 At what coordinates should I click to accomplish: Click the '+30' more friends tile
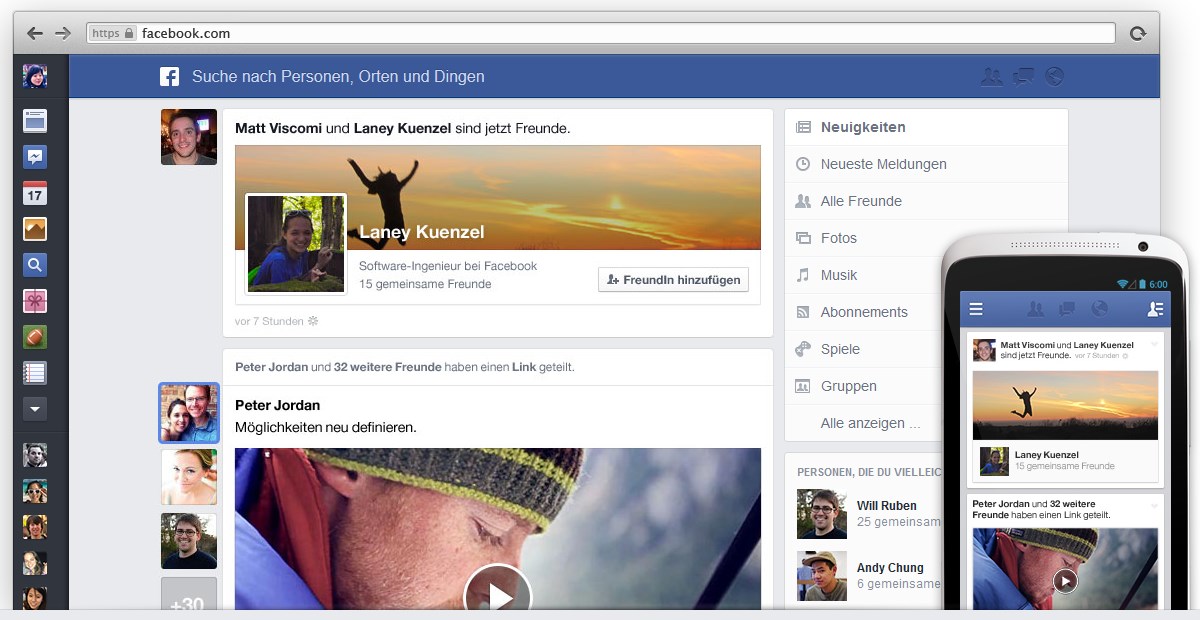click(x=189, y=595)
